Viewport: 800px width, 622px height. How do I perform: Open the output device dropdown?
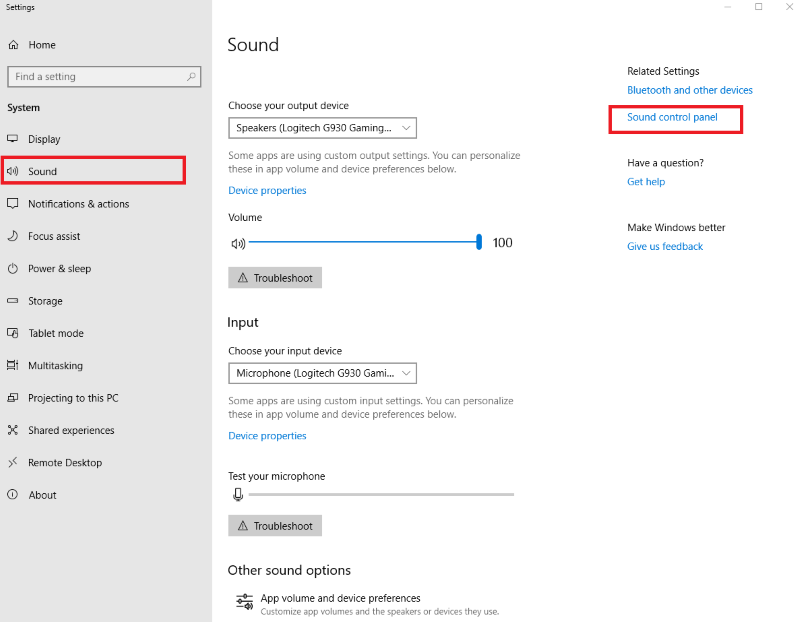click(322, 128)
